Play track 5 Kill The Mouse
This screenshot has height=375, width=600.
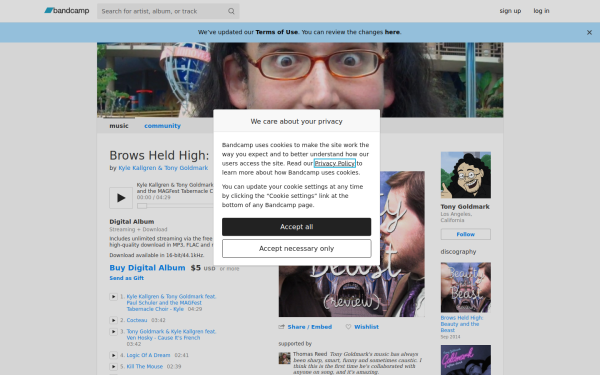coord(113,367)
